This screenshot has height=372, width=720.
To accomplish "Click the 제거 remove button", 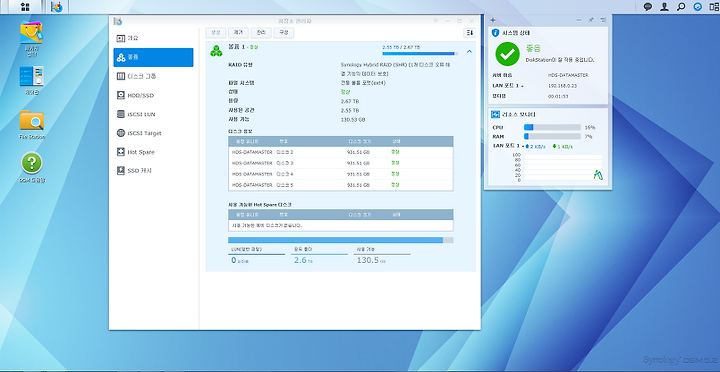I will click(238, 33).
